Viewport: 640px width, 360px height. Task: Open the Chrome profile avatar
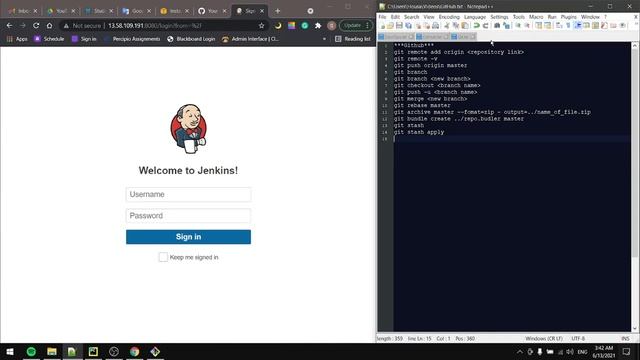click(331, 25)
